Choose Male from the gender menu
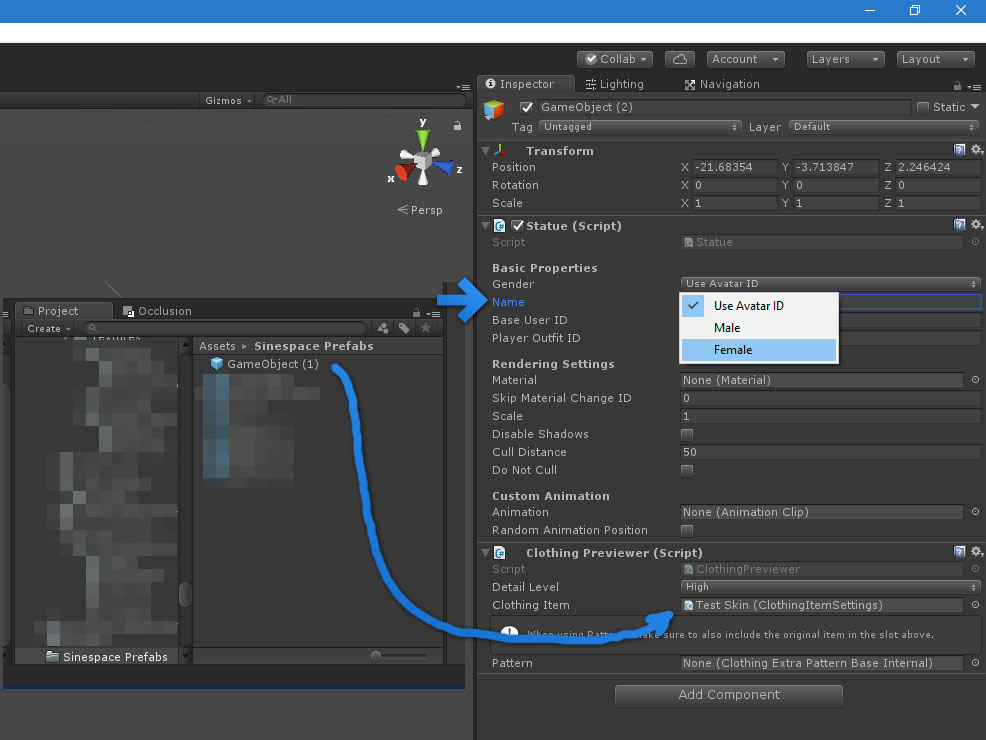986x740 pixels. (759, 328)
